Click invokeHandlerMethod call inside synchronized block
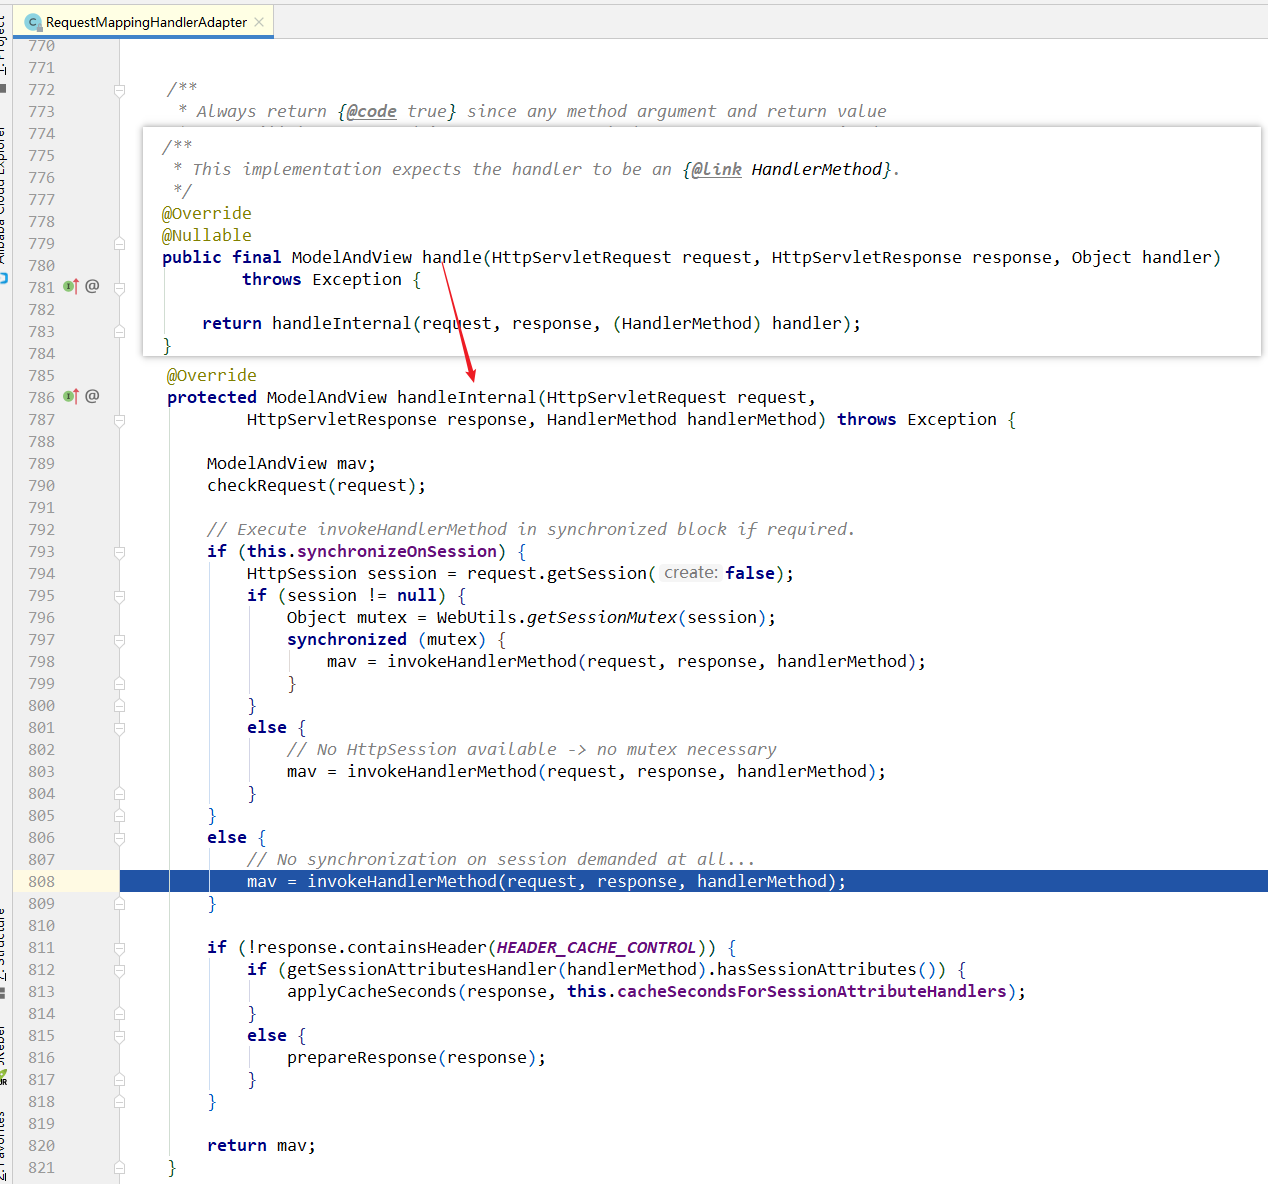 click(482, 662)
